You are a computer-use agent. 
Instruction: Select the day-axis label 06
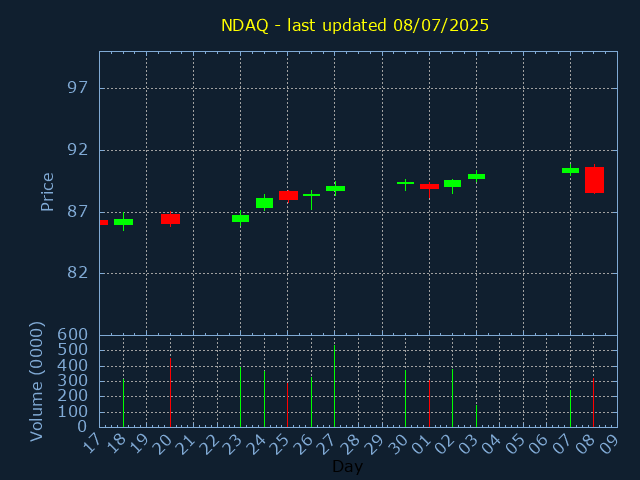coord(539,444)
